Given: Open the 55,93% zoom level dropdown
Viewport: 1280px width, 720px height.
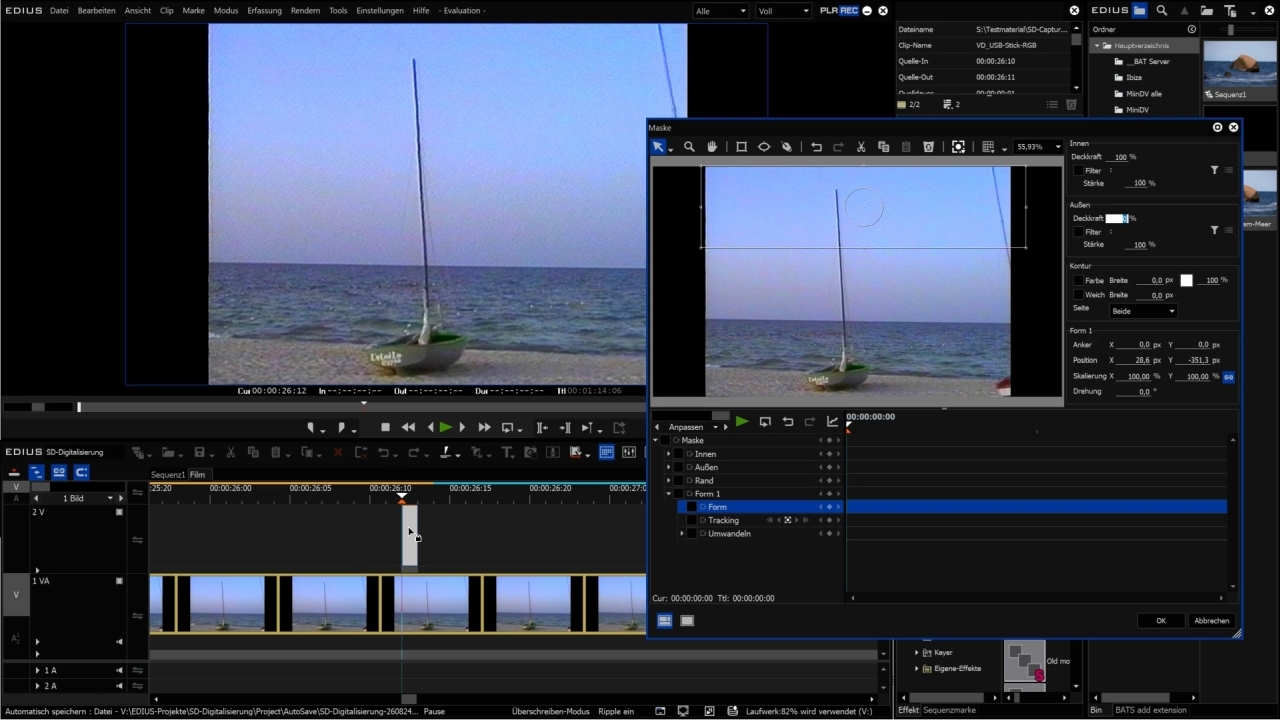Looking at the screenshot, I should 1038,147.
